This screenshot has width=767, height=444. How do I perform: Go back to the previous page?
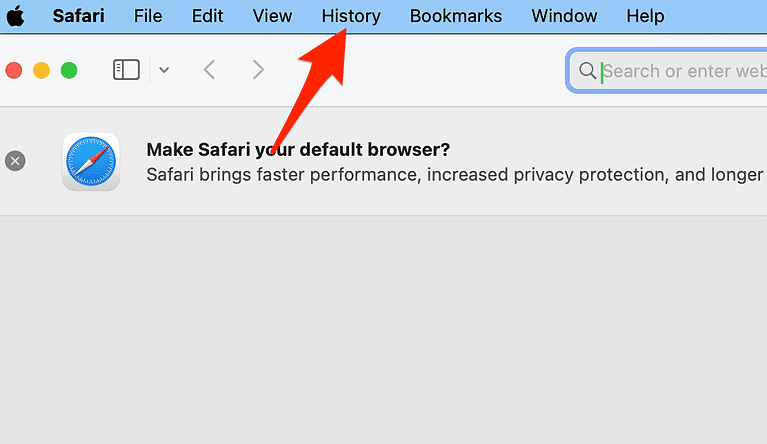209,70
